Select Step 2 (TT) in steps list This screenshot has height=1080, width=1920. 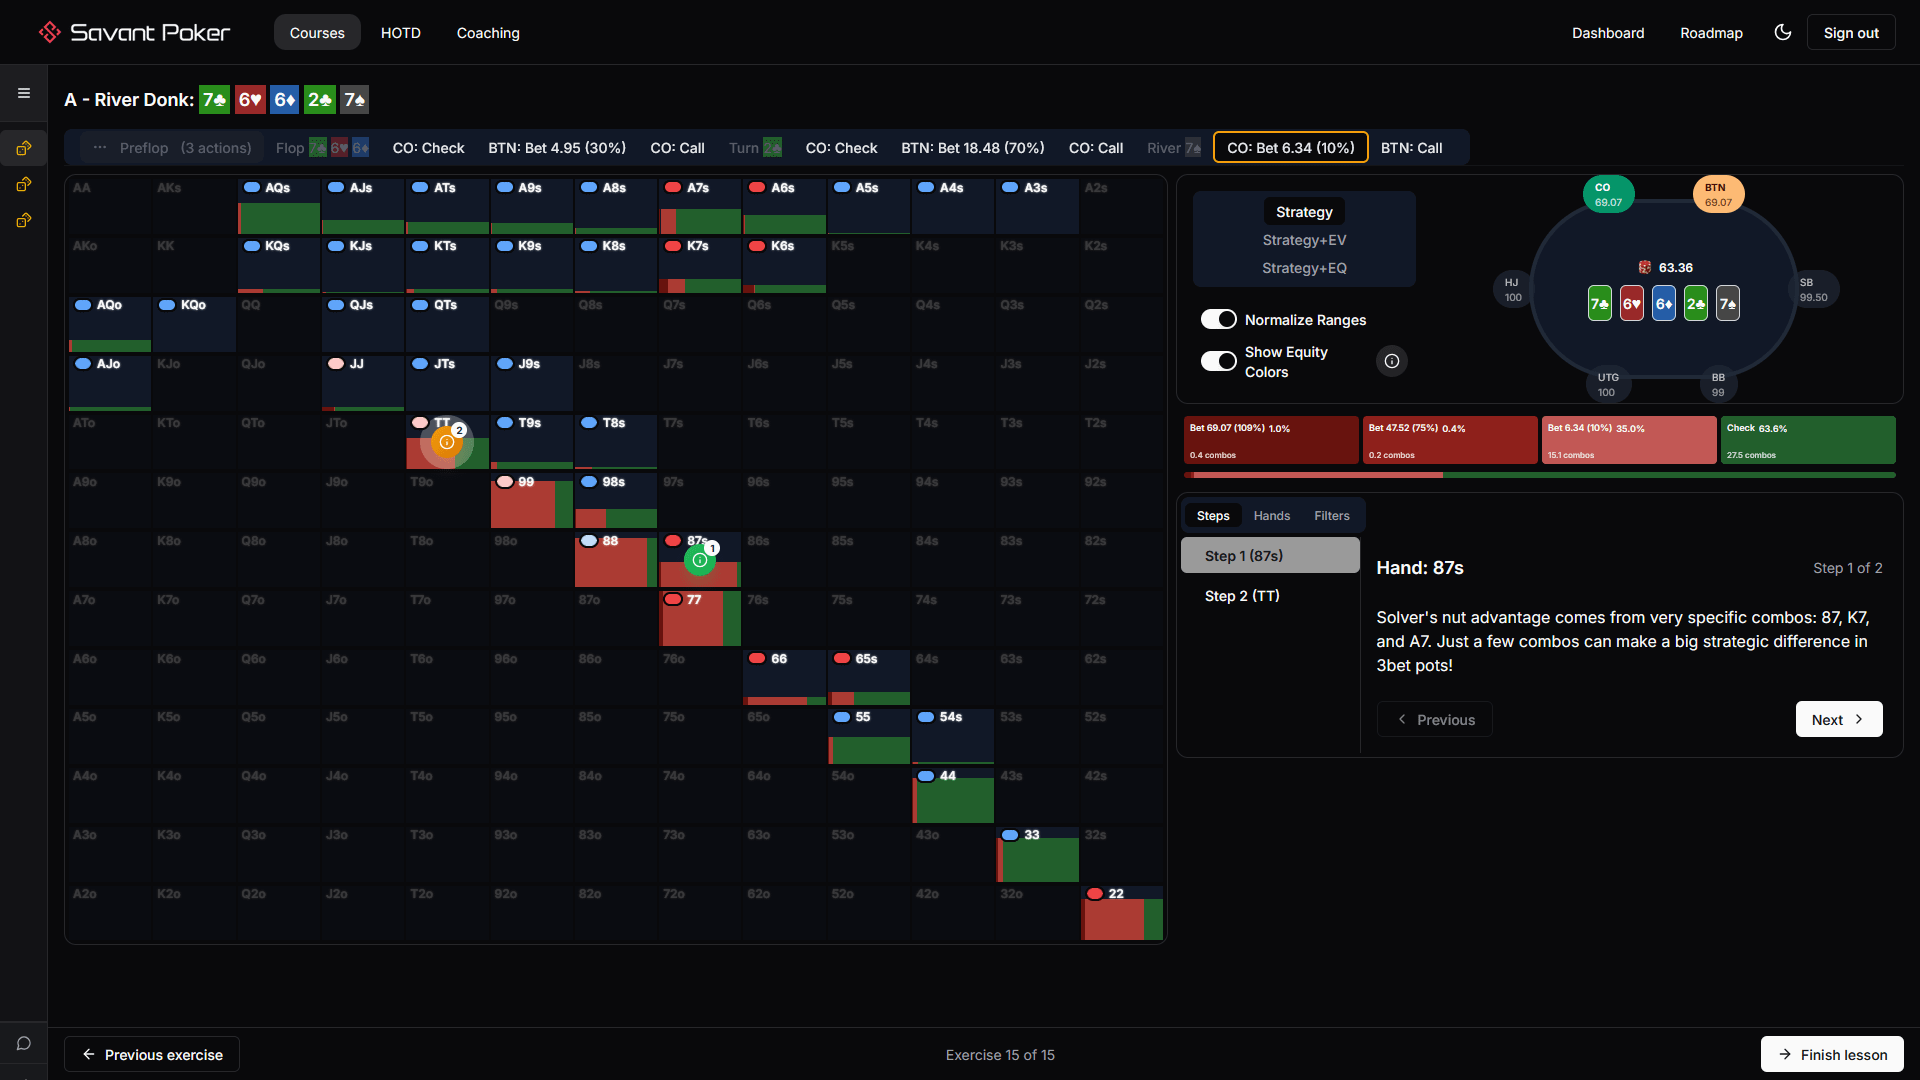pyautogui.click(x=1242, y=596)
